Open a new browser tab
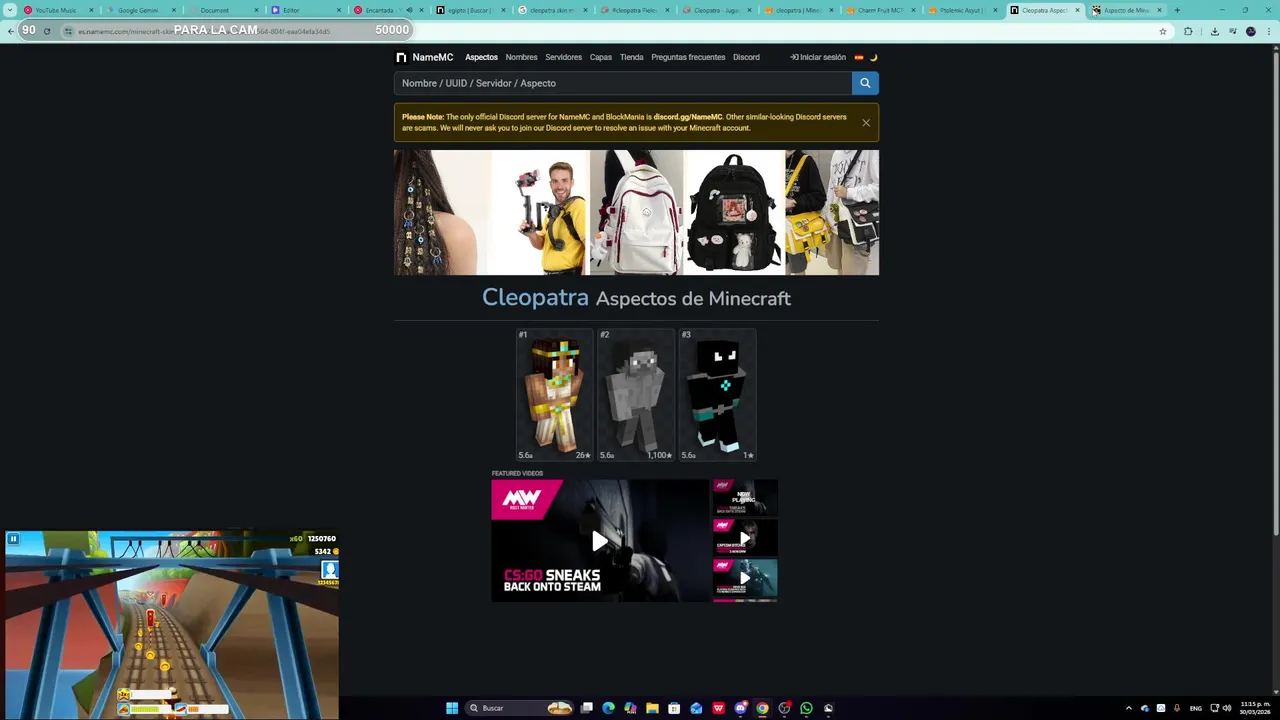1280x720 pixels. pyautogui.click(x=1177, y=10)
